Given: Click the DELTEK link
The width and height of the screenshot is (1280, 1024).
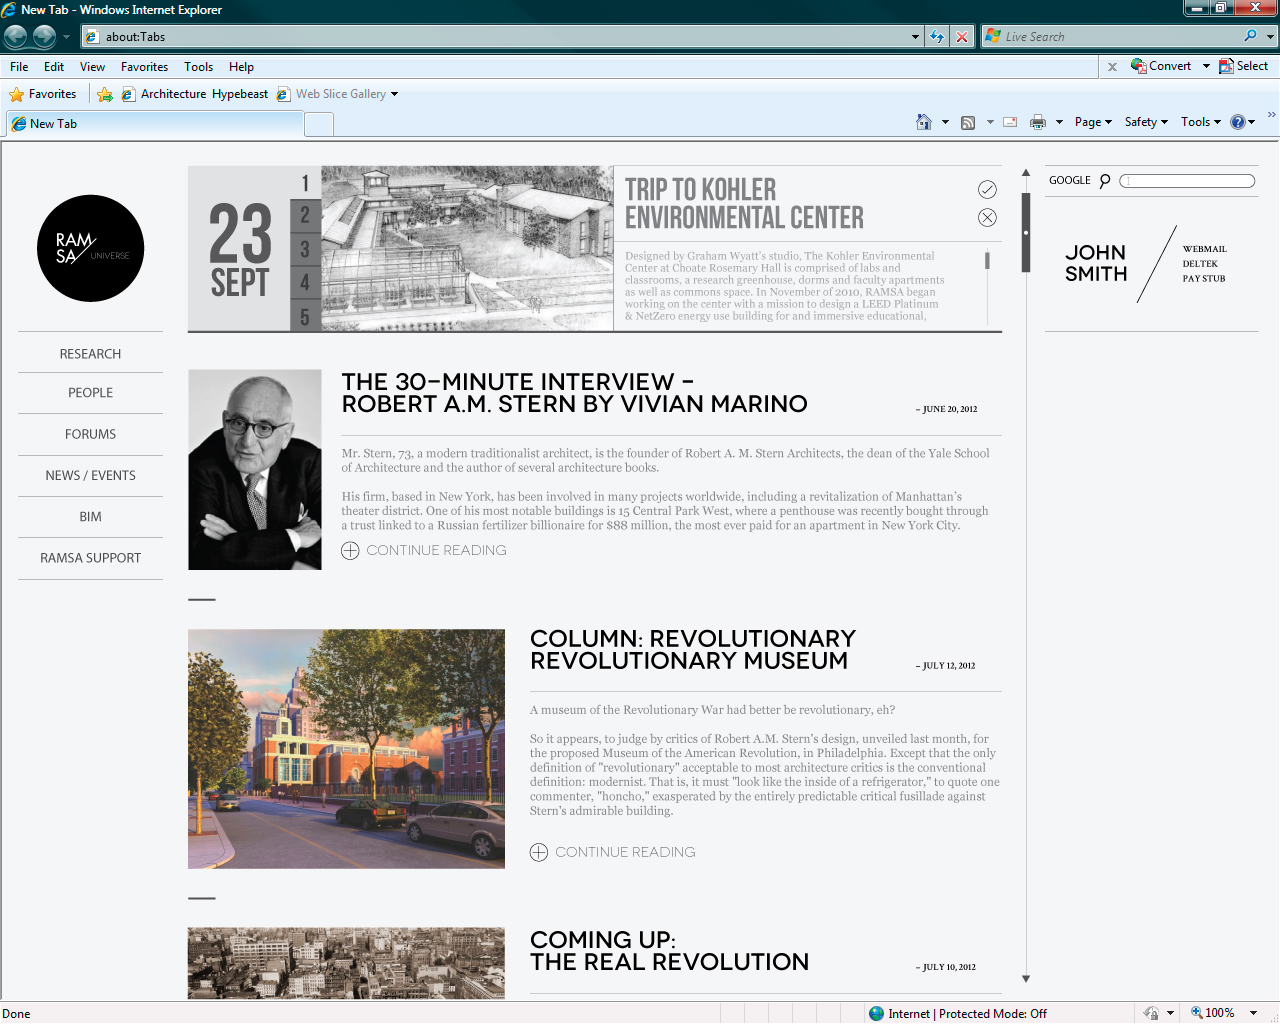Looking at the screenshot, I should pos(1200,264).
